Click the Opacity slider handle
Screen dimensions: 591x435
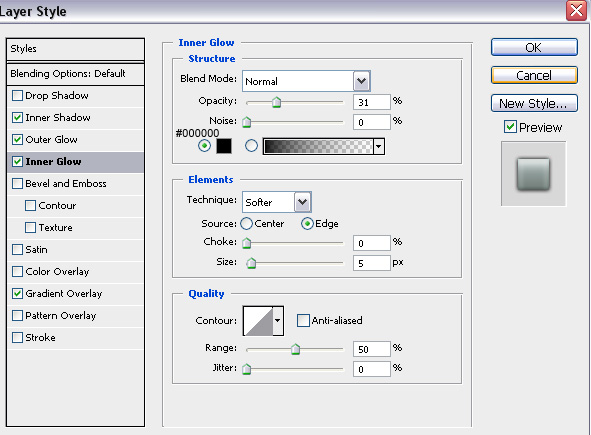tap(277, 102)
